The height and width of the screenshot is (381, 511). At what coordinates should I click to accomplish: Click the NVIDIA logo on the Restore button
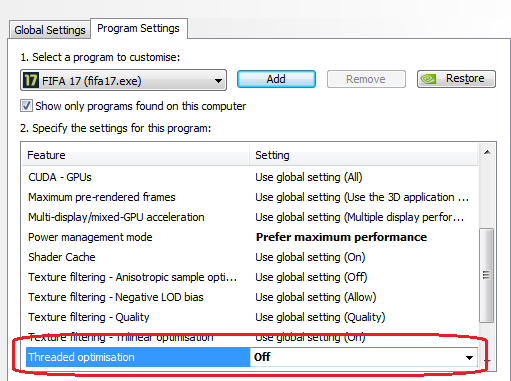coord(428,79)
